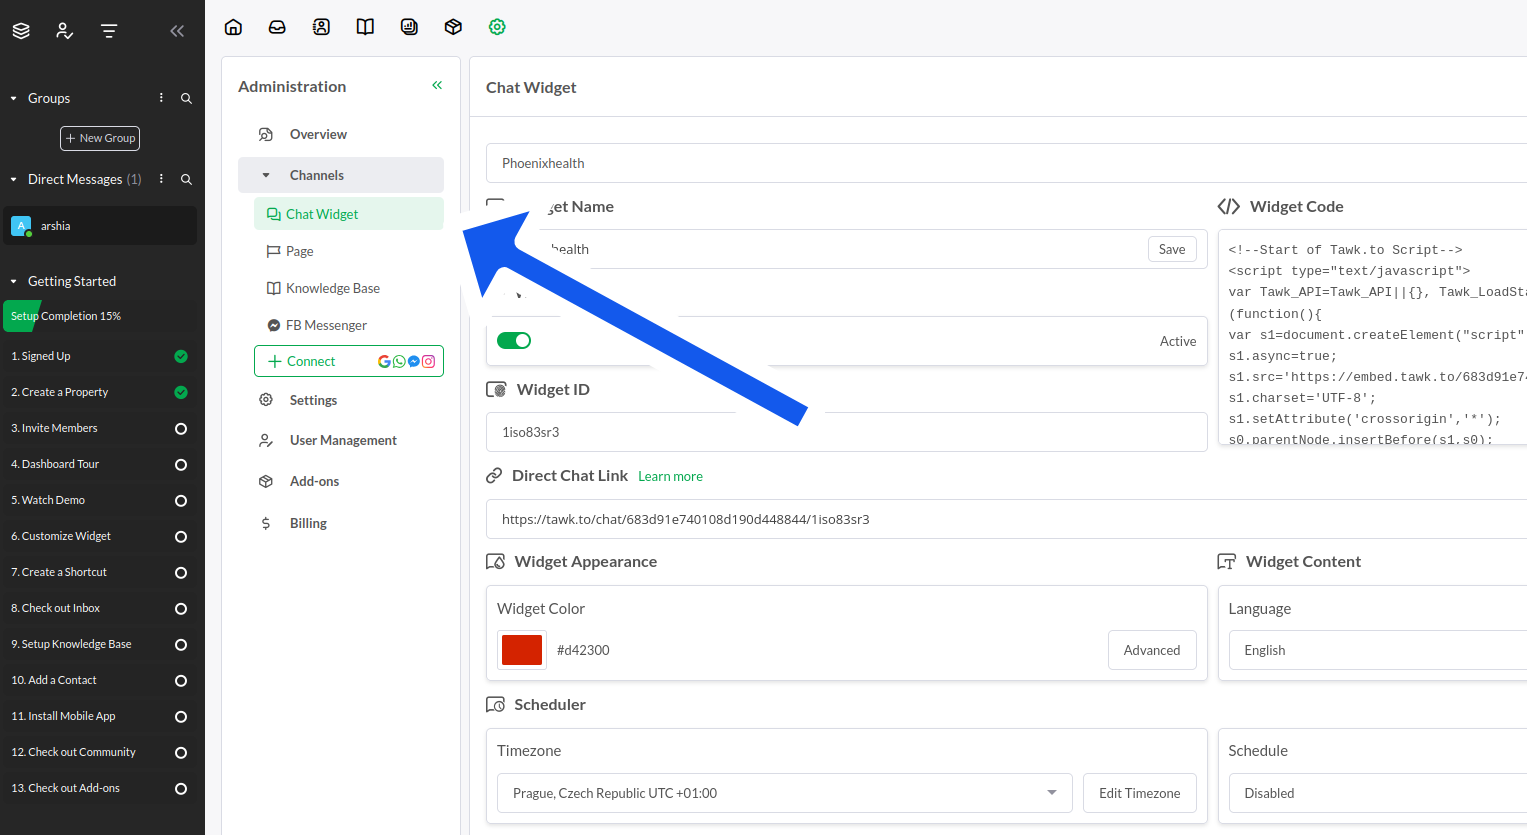Image resolution: width=1527 pixels, height=835 pixels.
Task: Click the Direct Chat Link URL field
Action: pyautogui.click(x=900, y=519)
